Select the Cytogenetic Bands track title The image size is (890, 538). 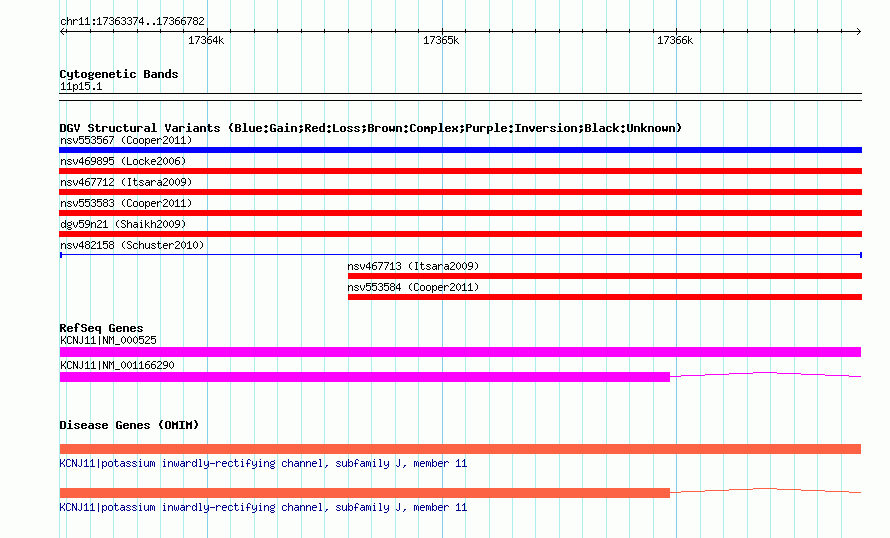(119, 74)
